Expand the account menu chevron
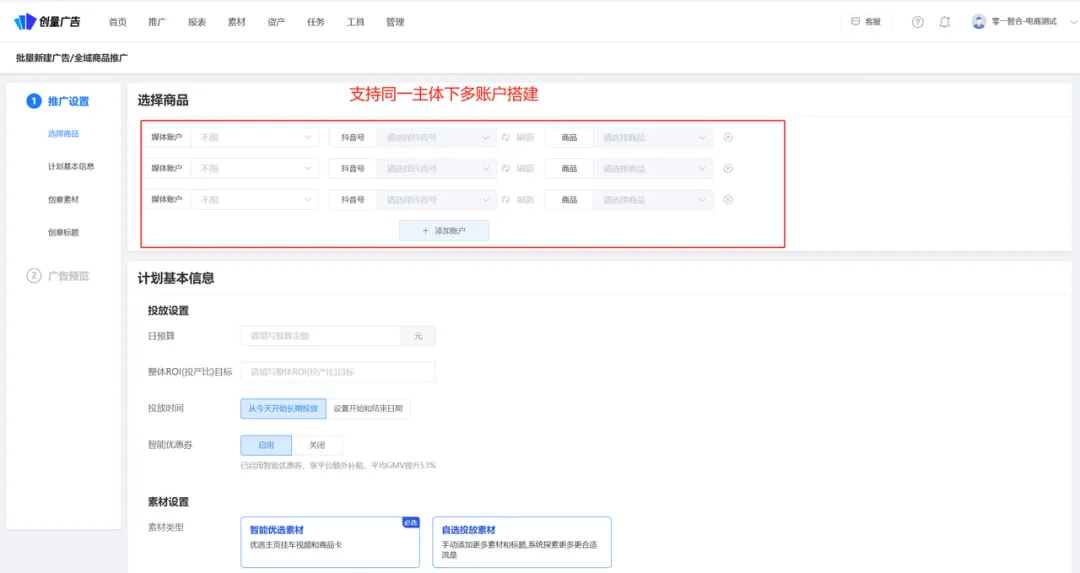Image resolution: width=1080 pixels, height=573 pixels. (x=1072, y=22)
